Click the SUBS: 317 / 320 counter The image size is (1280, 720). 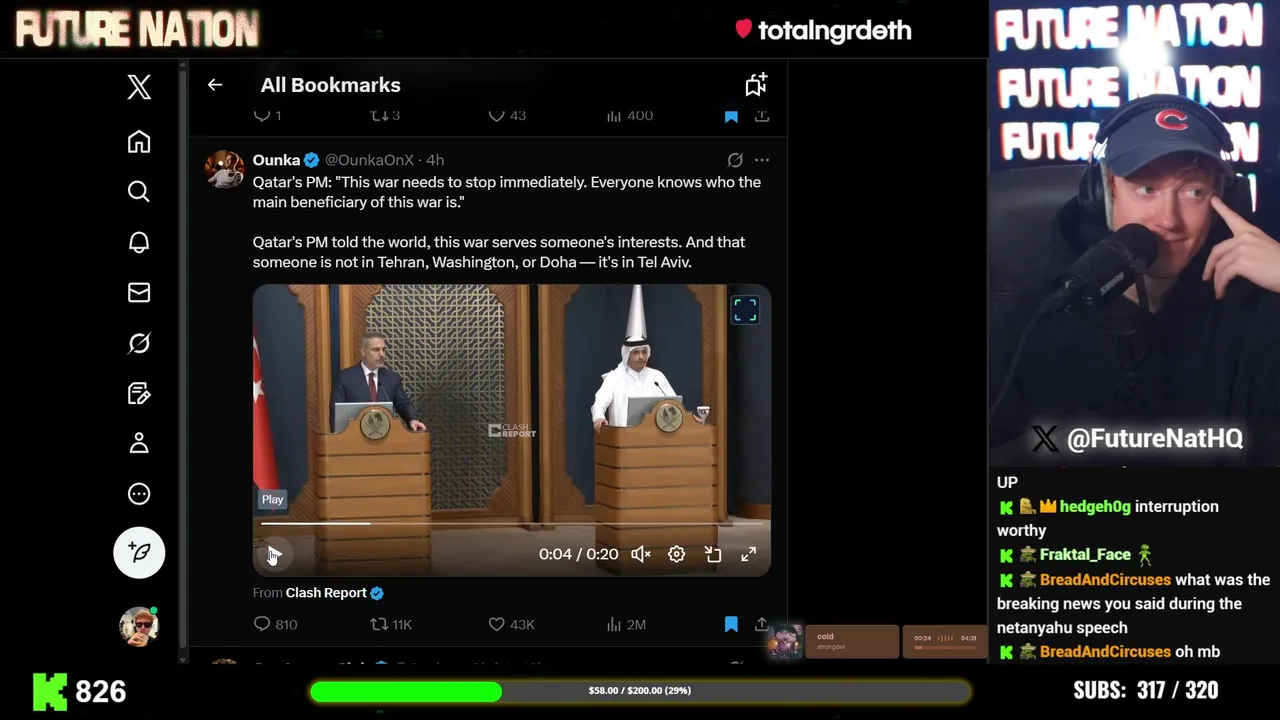pyautogui.click(x=1146, y=691)
